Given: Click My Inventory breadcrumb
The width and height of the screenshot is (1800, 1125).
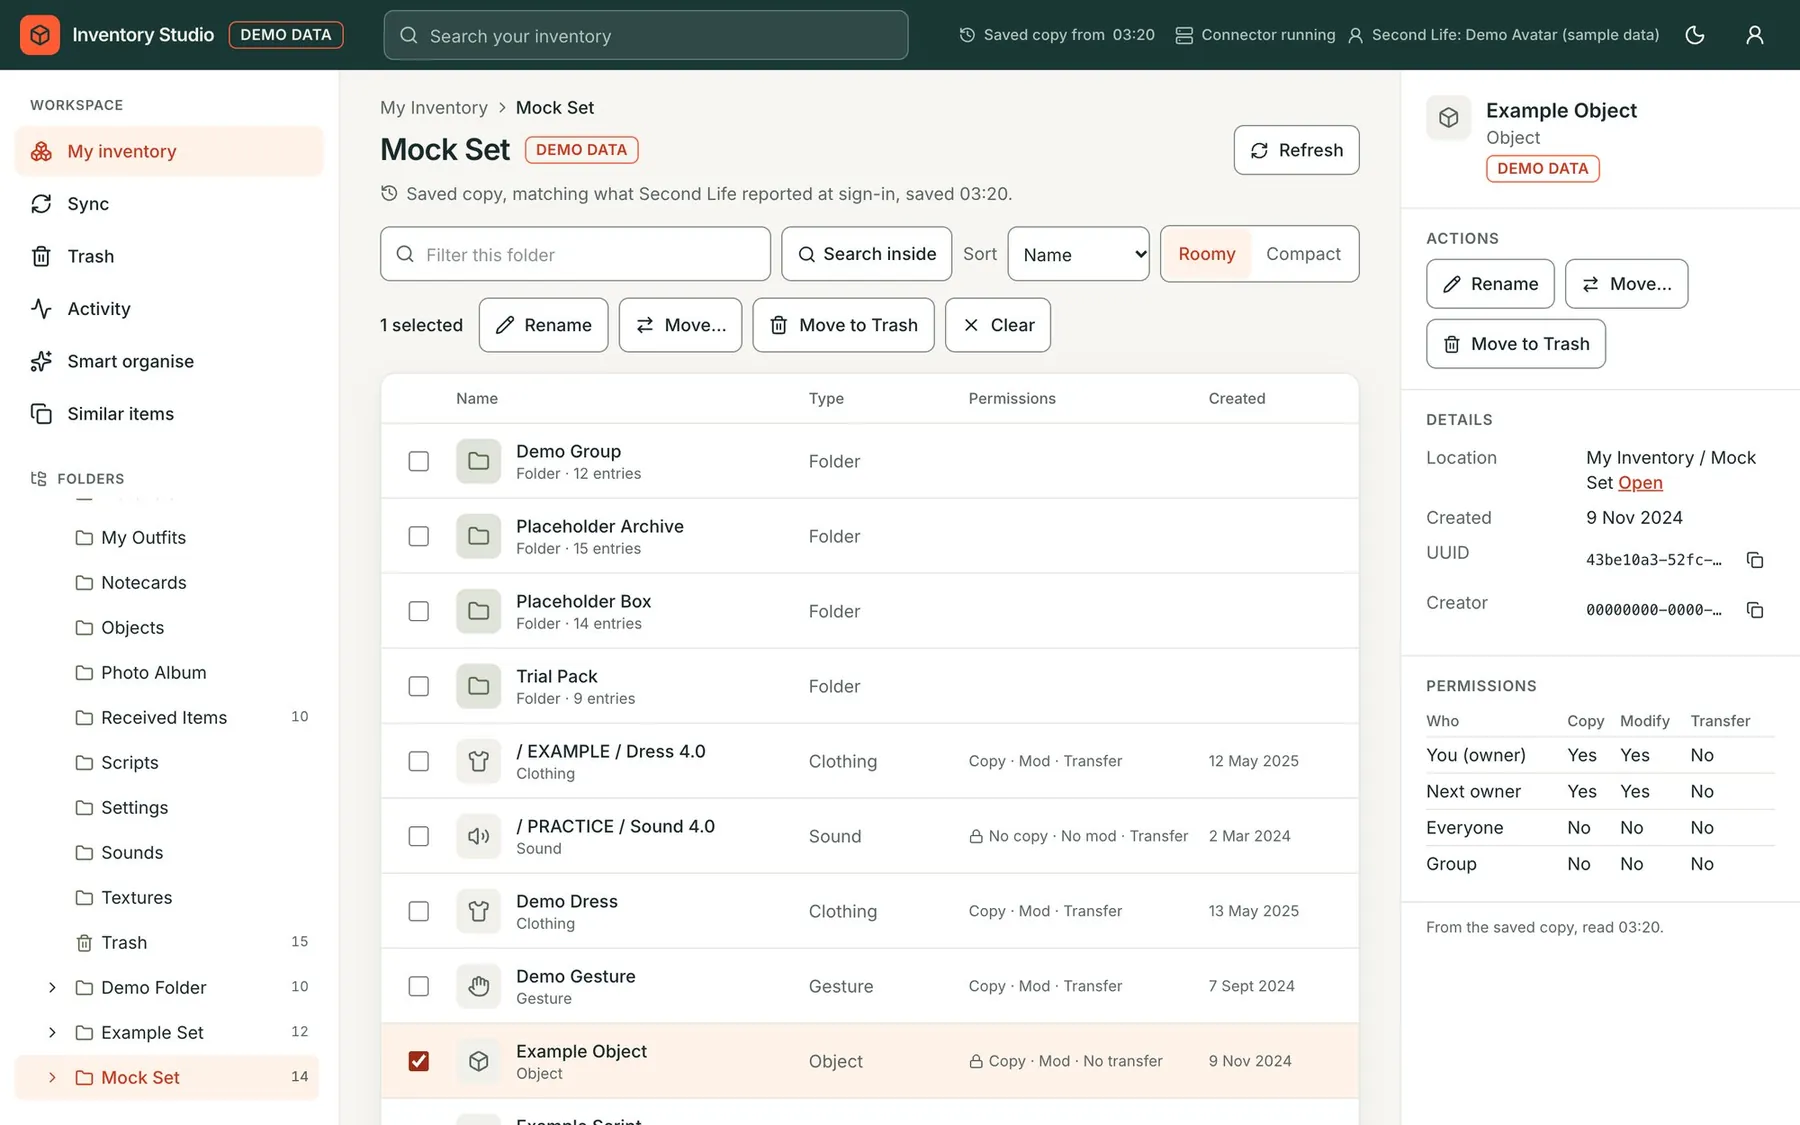Looking at the screenshot, I should pyautogui.click(x=434, y=108).
